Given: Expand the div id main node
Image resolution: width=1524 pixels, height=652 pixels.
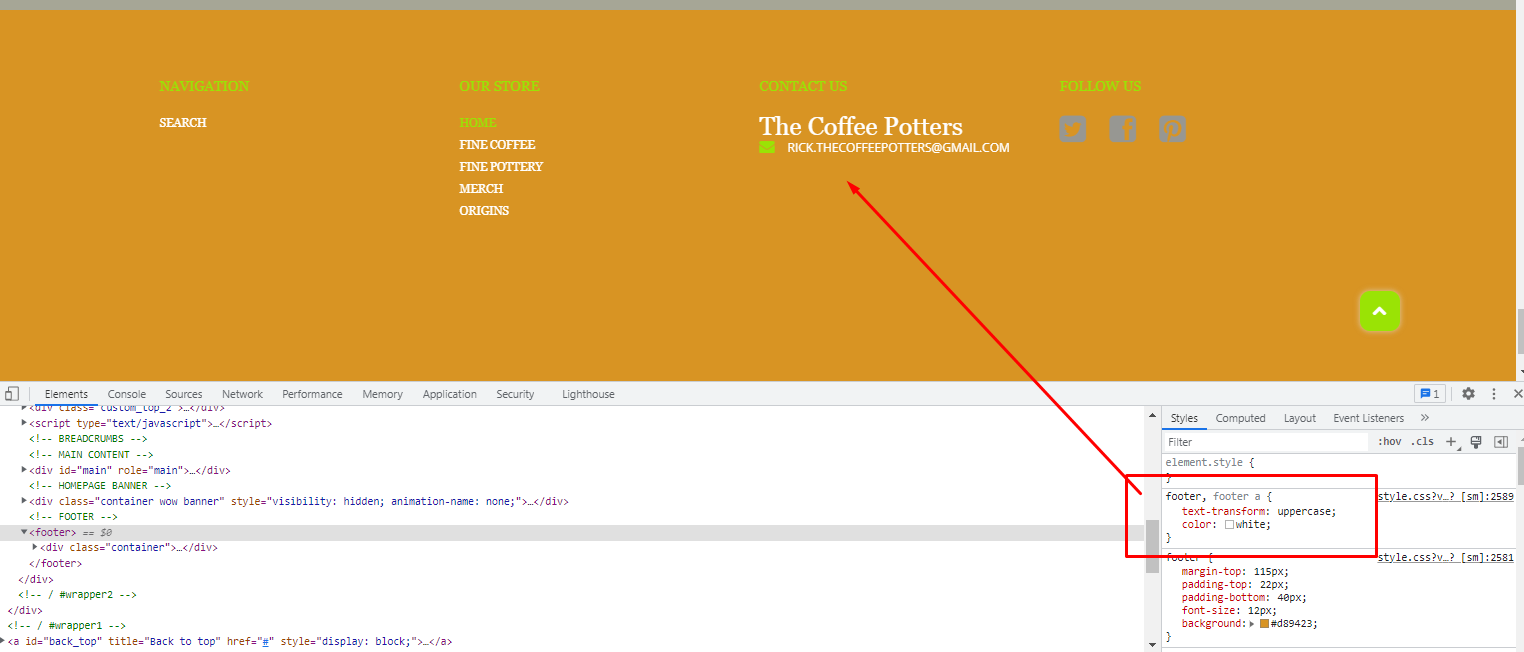Looking at the screenshot, I should (24, 470).
